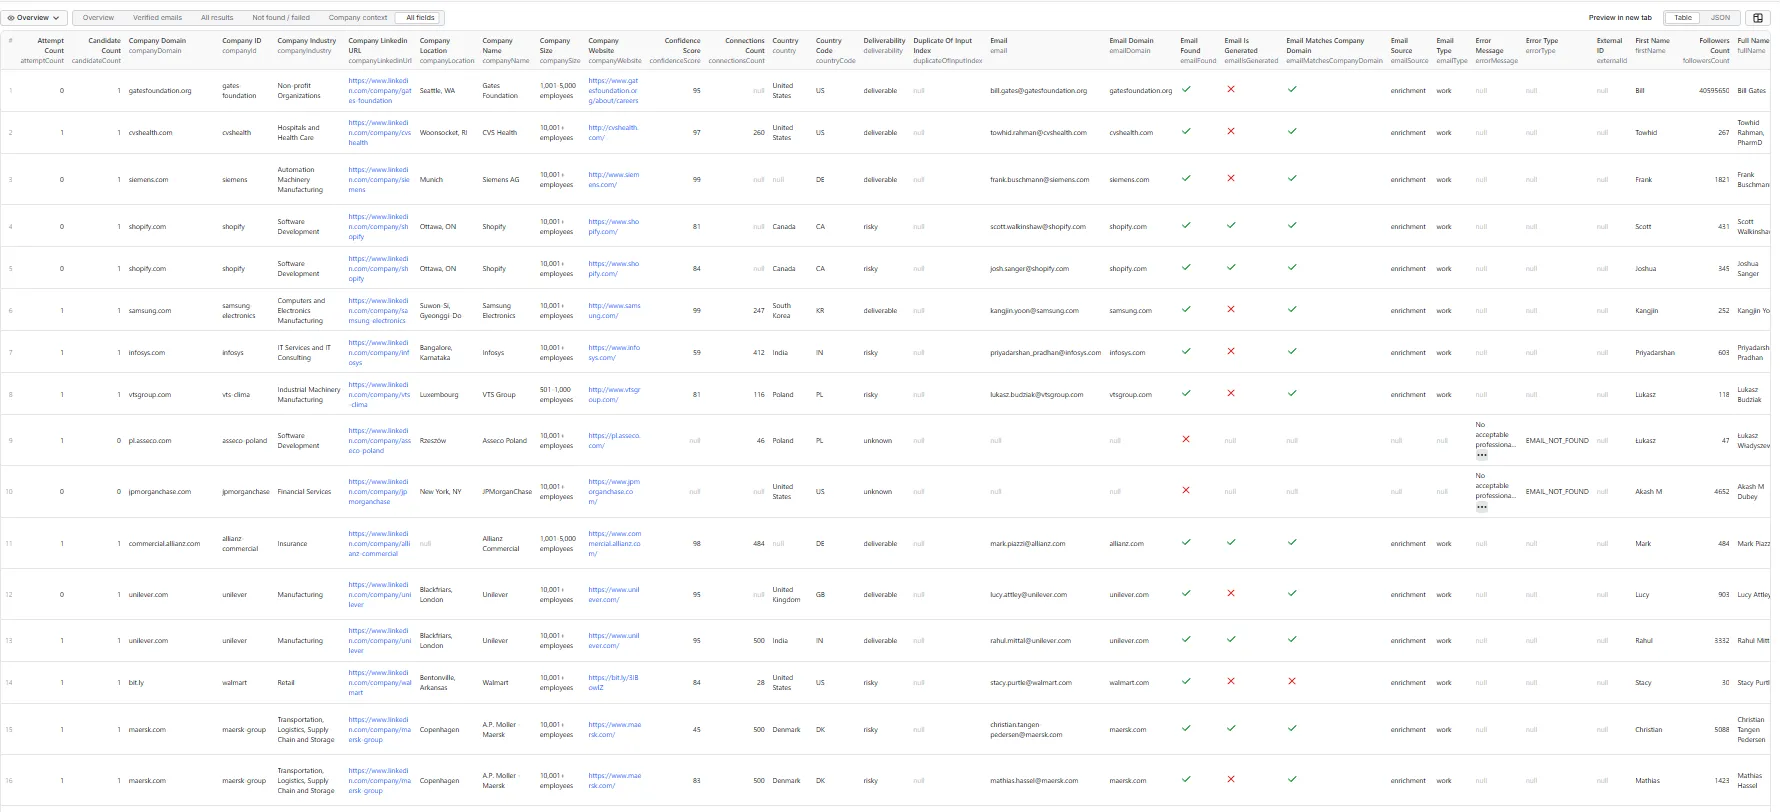Screen dimensions: 1780x812
Task: Click Email Matches Domain check in Lukasz vtsgroup row
Action: coord(1292,393)
